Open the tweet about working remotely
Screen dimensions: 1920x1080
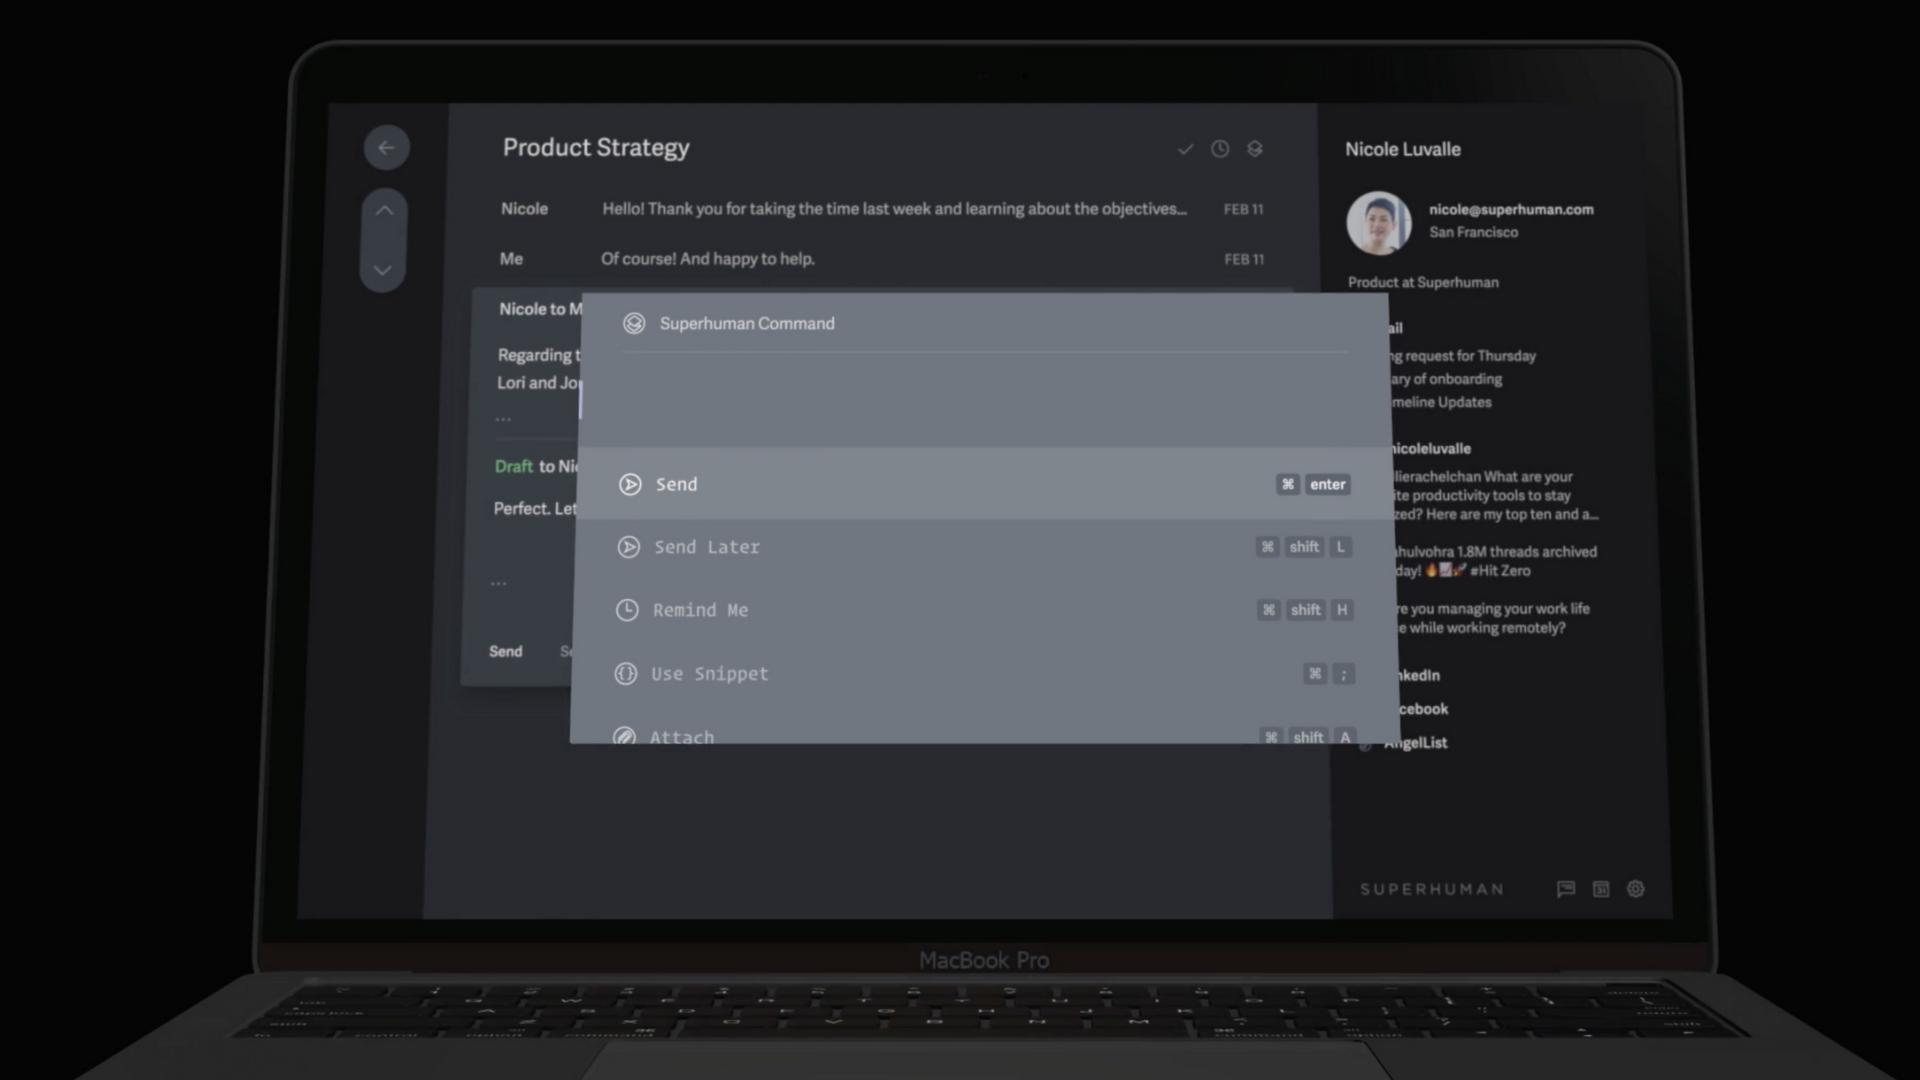pos(1493,618)
